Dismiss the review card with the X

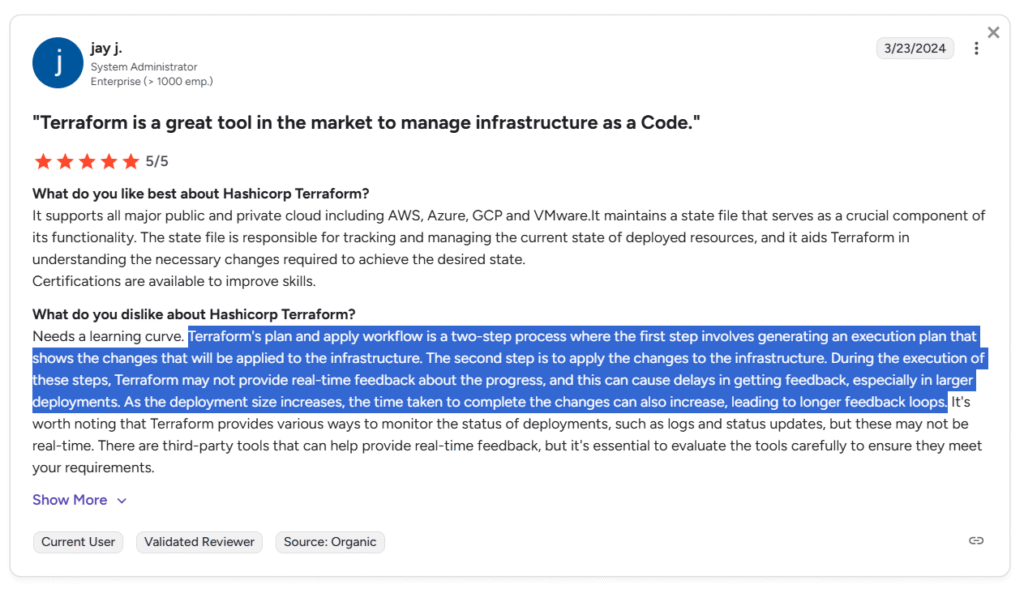(993, 31)
